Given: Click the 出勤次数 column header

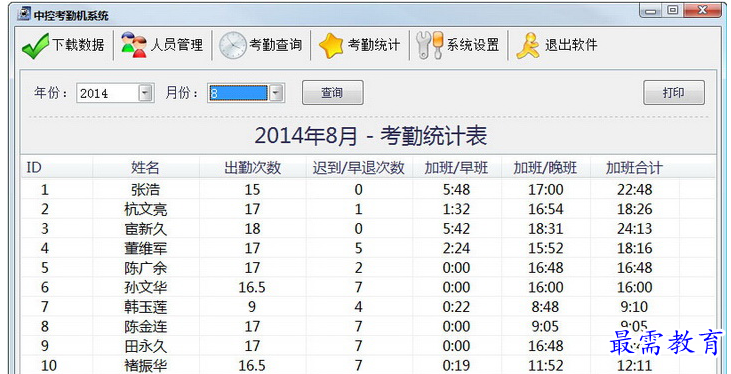Looking at the screenshot, I should (252, 167).
